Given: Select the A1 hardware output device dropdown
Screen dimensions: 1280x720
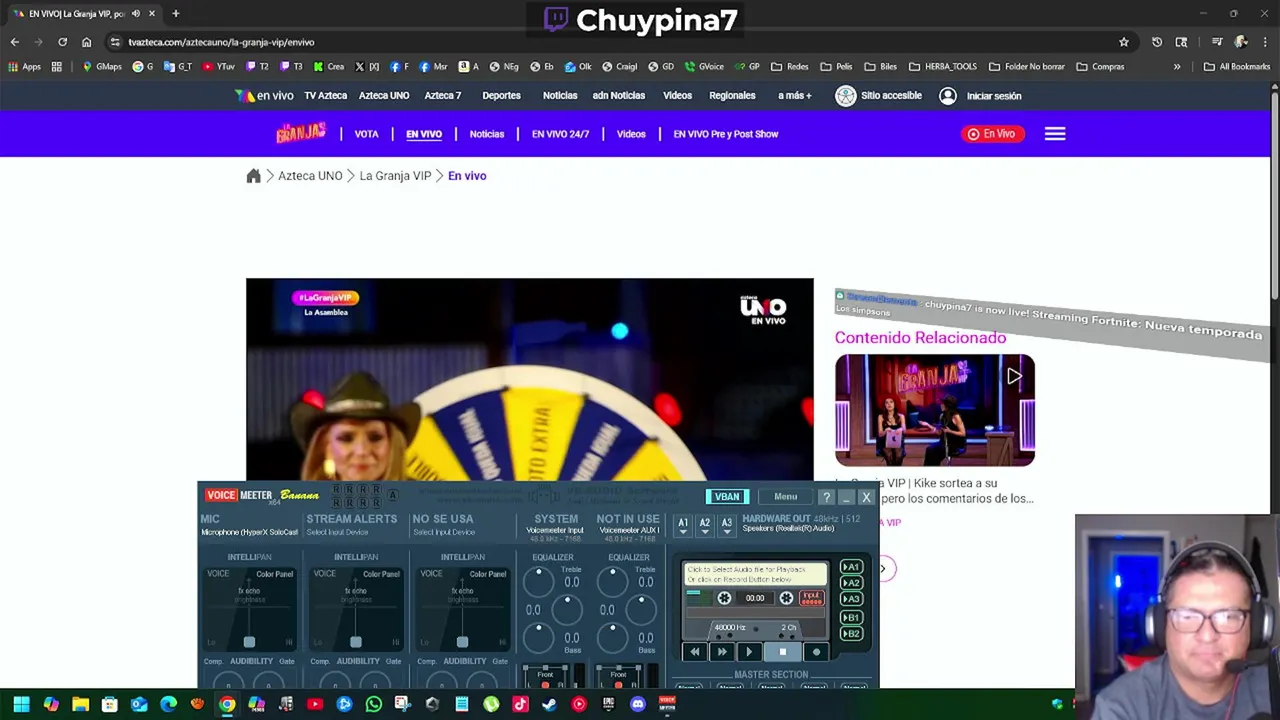Looking at the screenshot, I should tap(683, 526).
